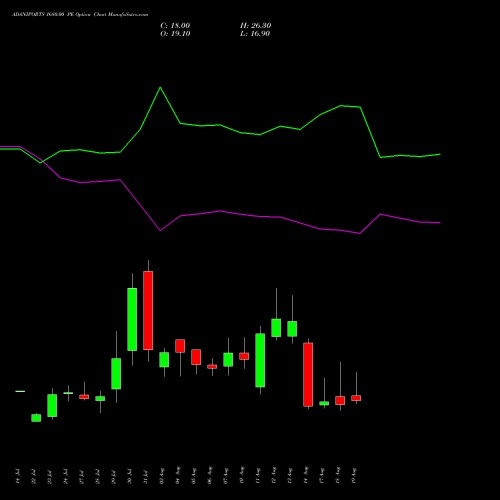Viewport: 500px width, 500px height.
Task: Click the low value L: 16.90
Action: point(255,34)
